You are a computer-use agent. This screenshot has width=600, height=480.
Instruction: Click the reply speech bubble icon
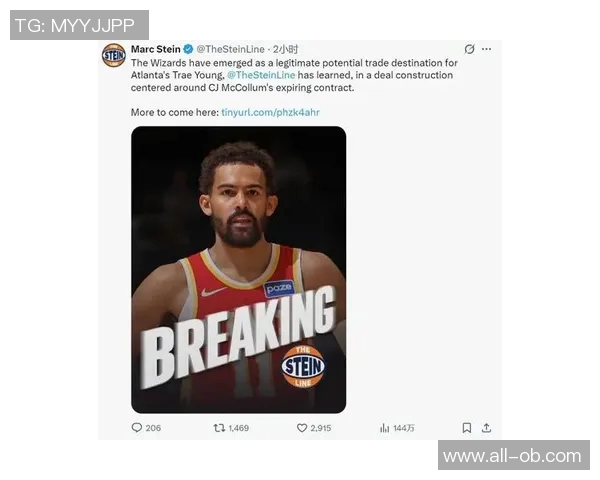tap(137, 428)
